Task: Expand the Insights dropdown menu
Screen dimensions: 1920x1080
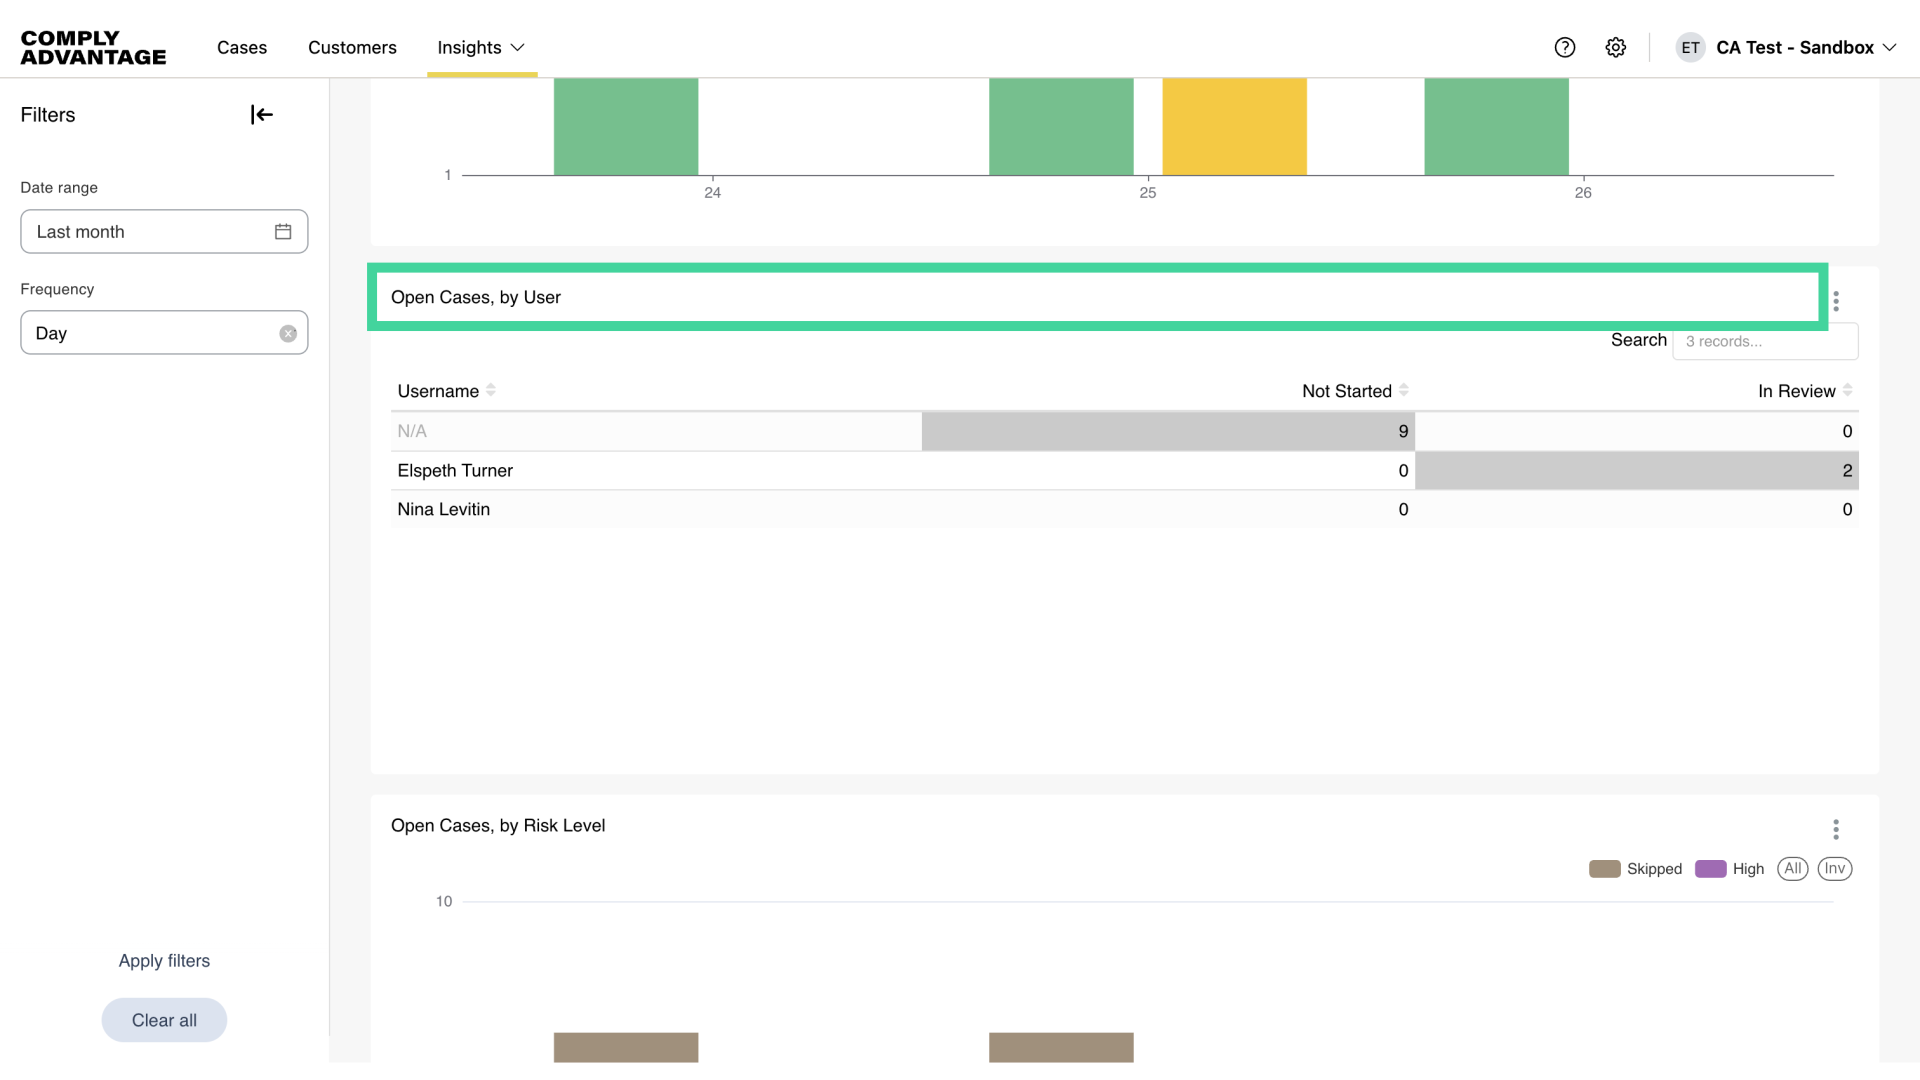Action: pos(481,48)
